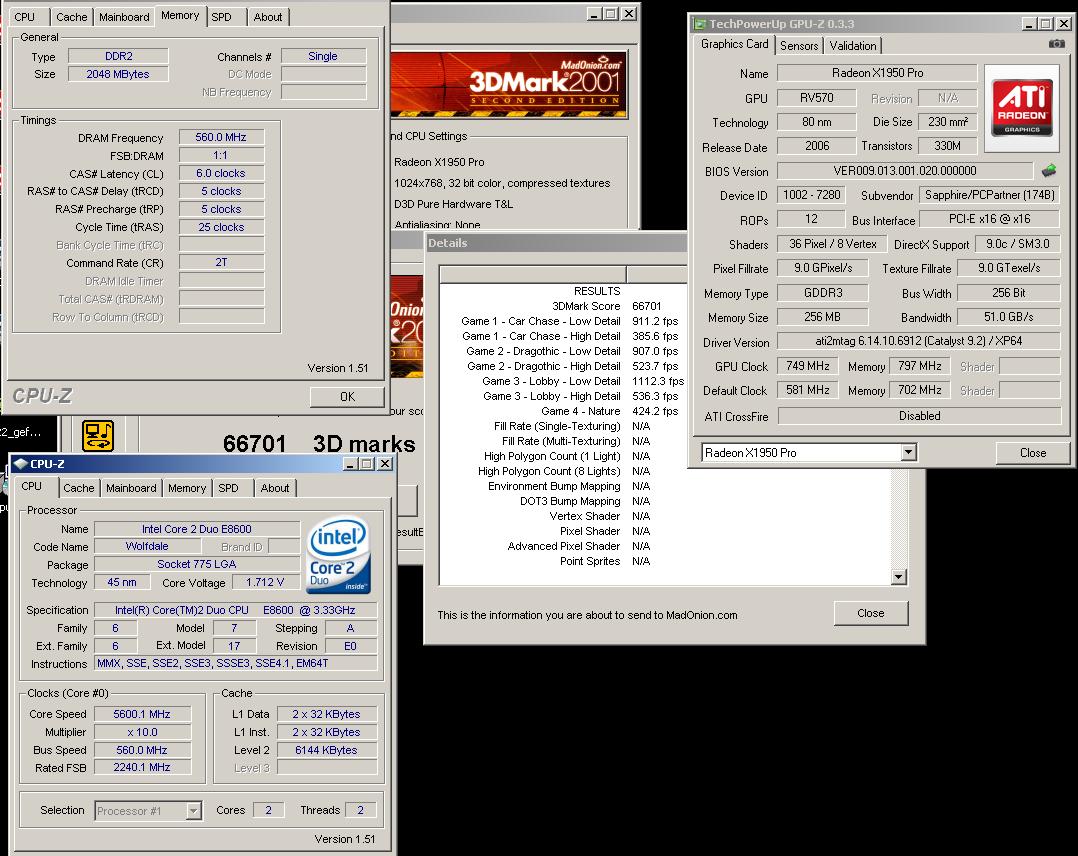Click the yellow 3DMark icon beside the score
Image resolution: width=1078 pixels, height=856 pixels.
click(x=98, y=436)
